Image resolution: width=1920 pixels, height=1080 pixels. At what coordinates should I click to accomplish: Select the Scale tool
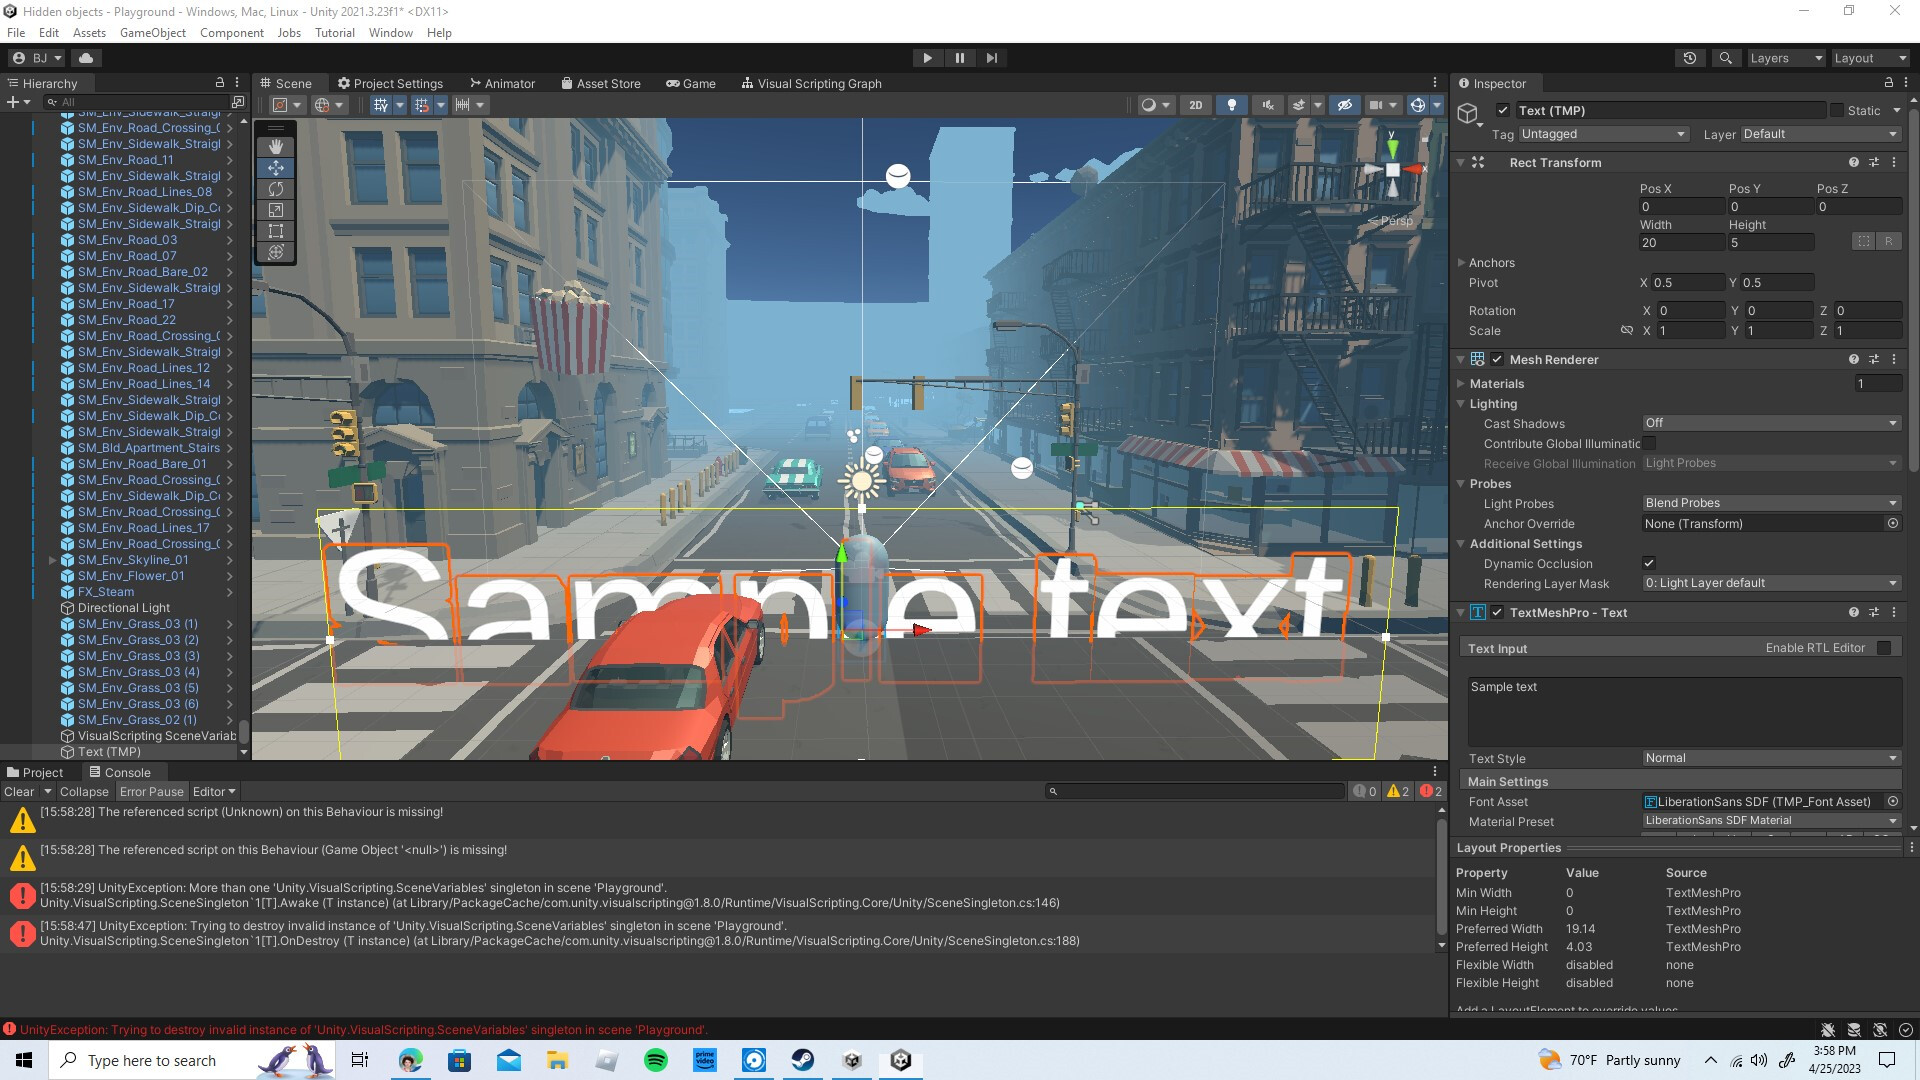(x=276, y=210)
